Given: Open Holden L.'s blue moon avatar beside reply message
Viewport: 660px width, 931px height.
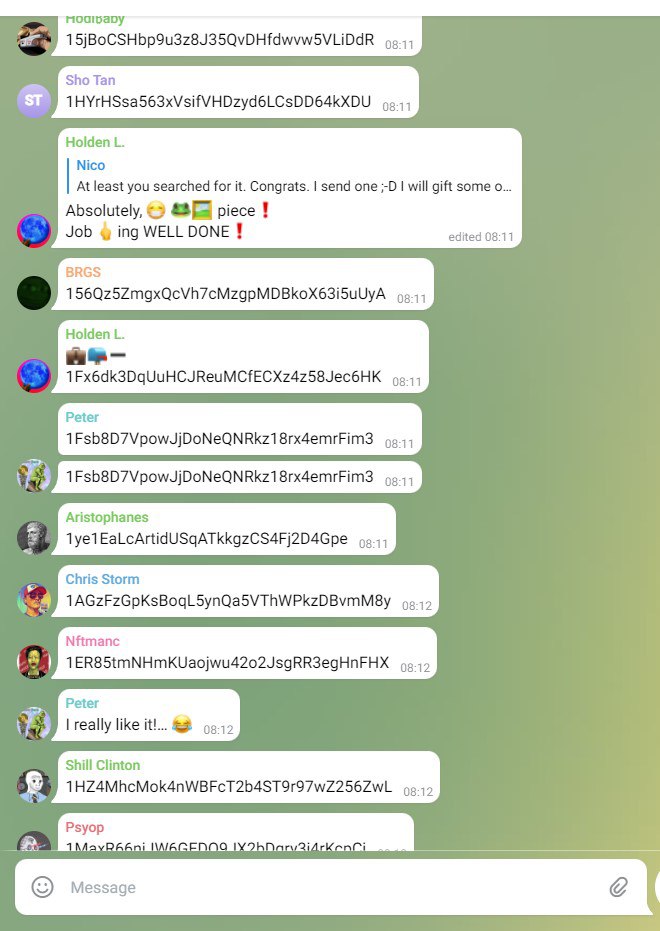Looking at the screenshot, I should click(34, 231).
